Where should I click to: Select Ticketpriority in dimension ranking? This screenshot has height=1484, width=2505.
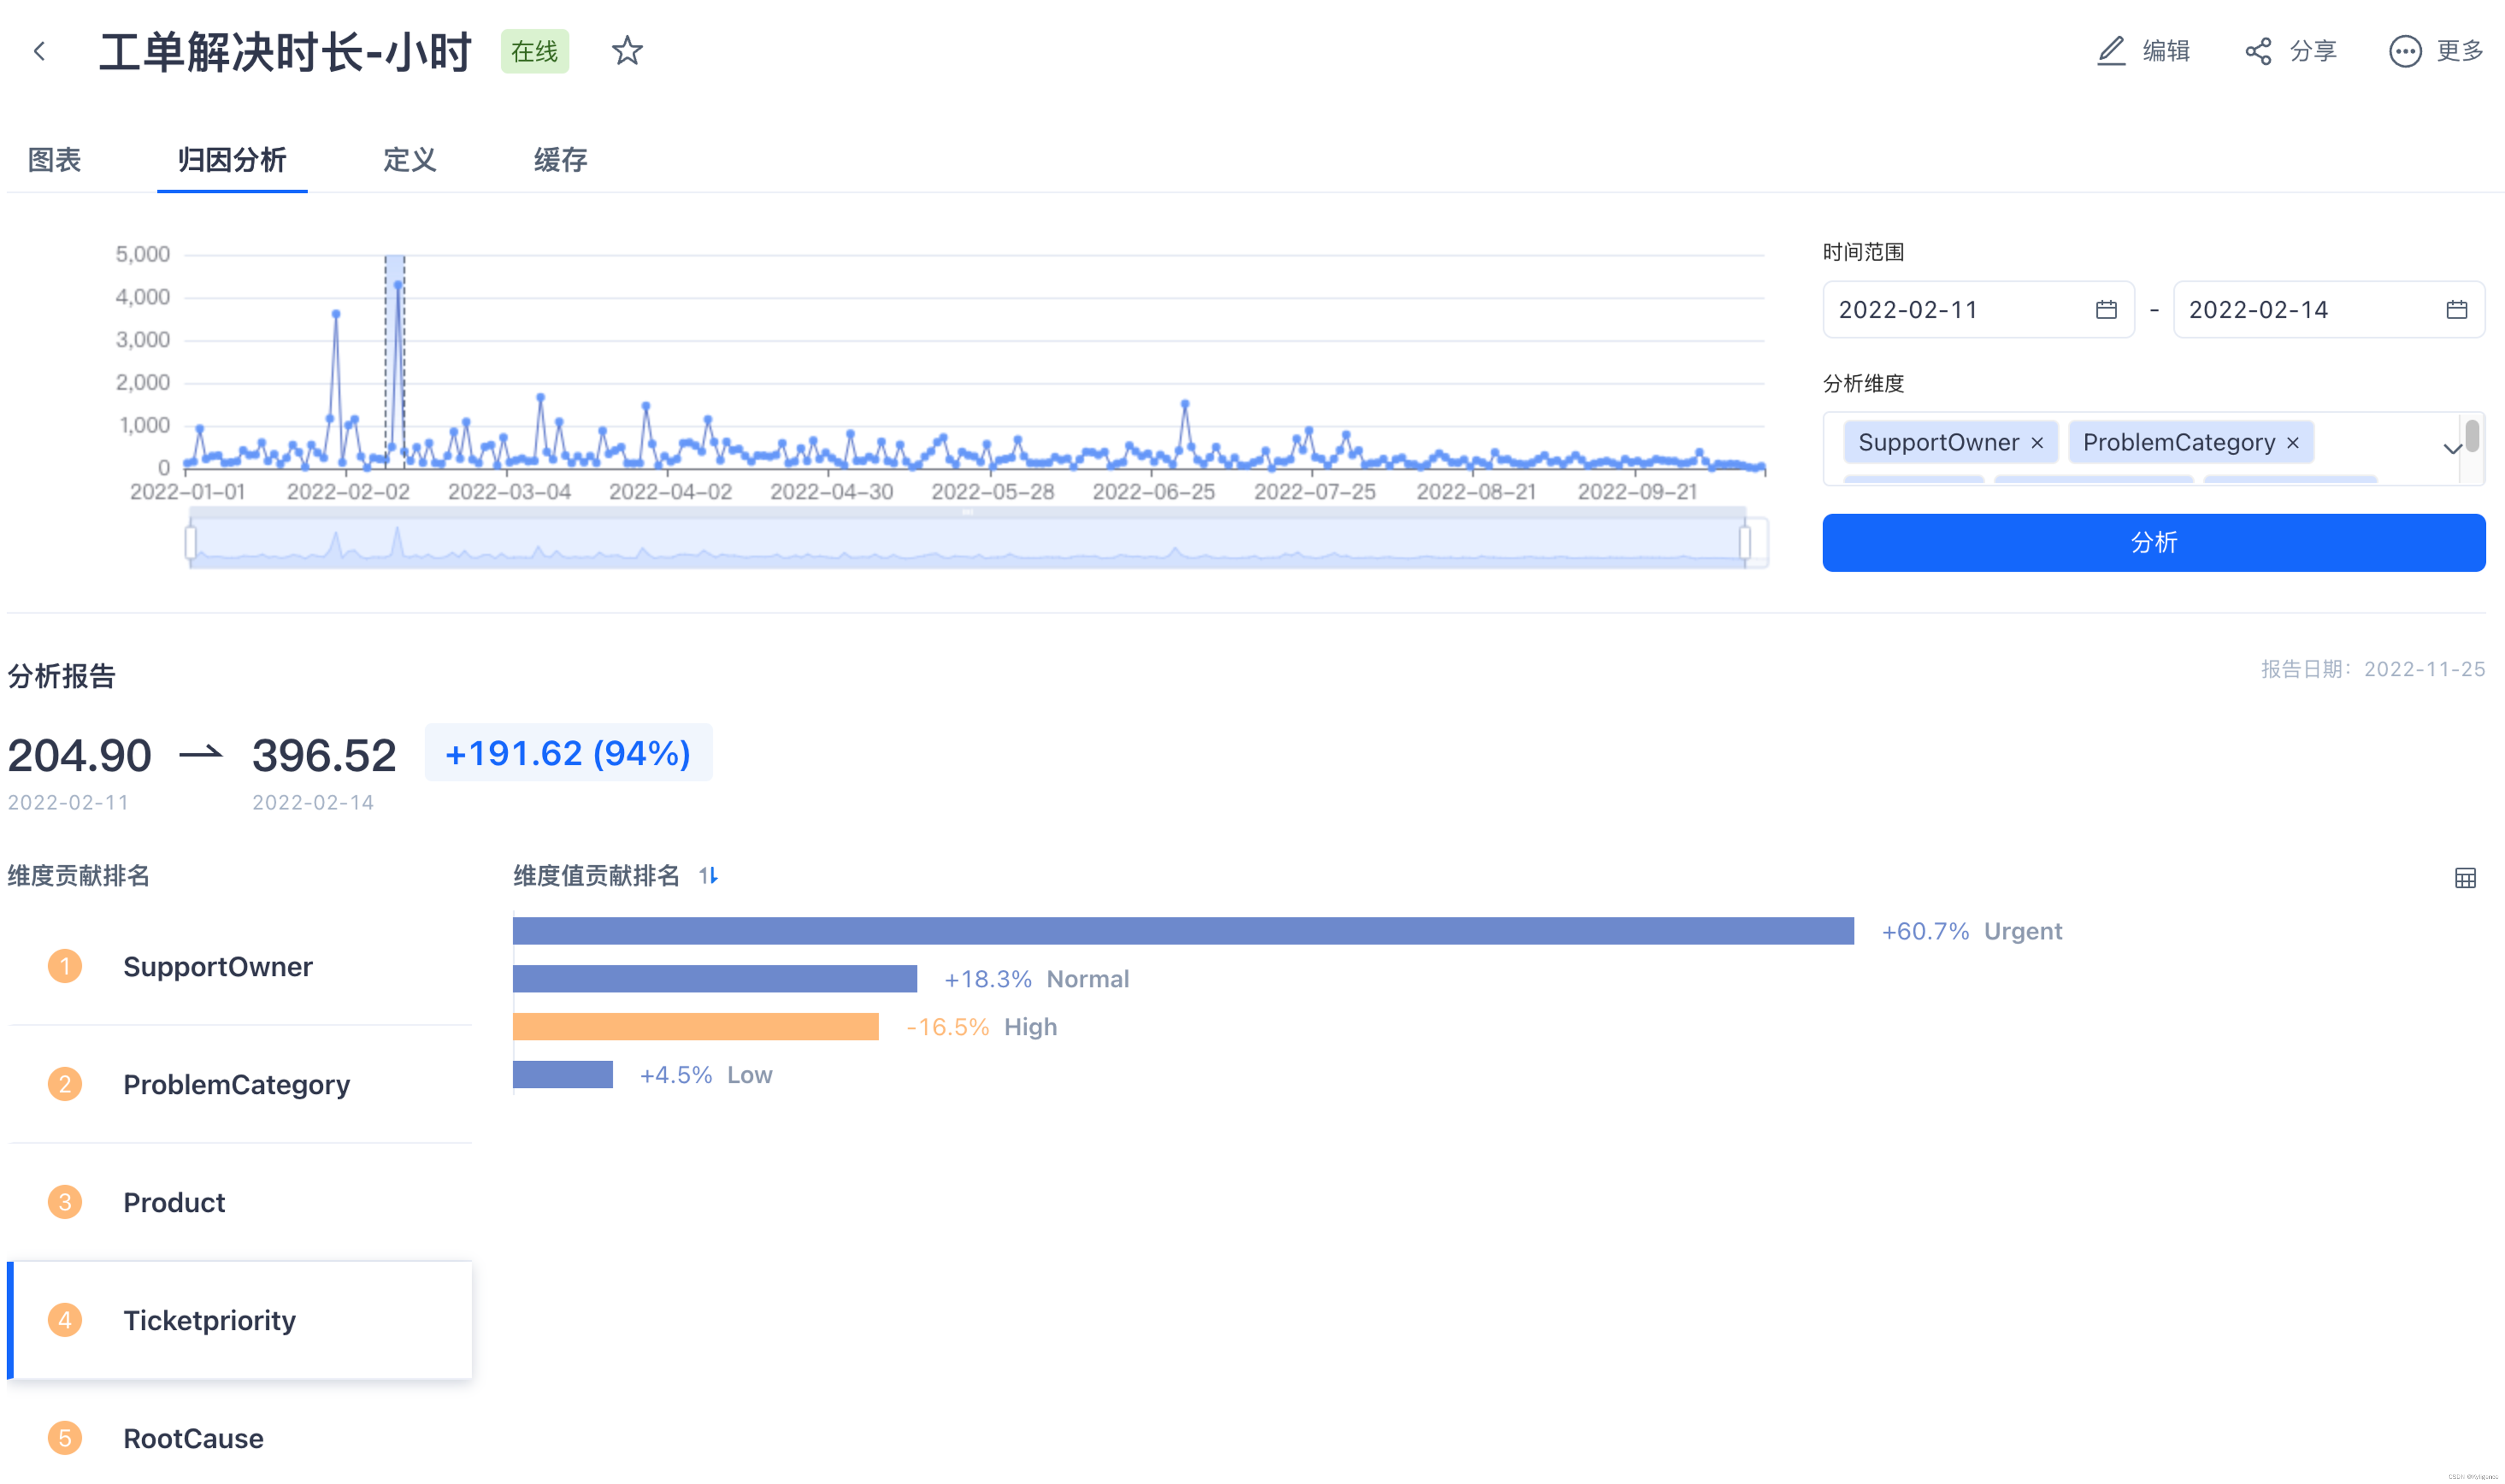tap(209, 1320)
